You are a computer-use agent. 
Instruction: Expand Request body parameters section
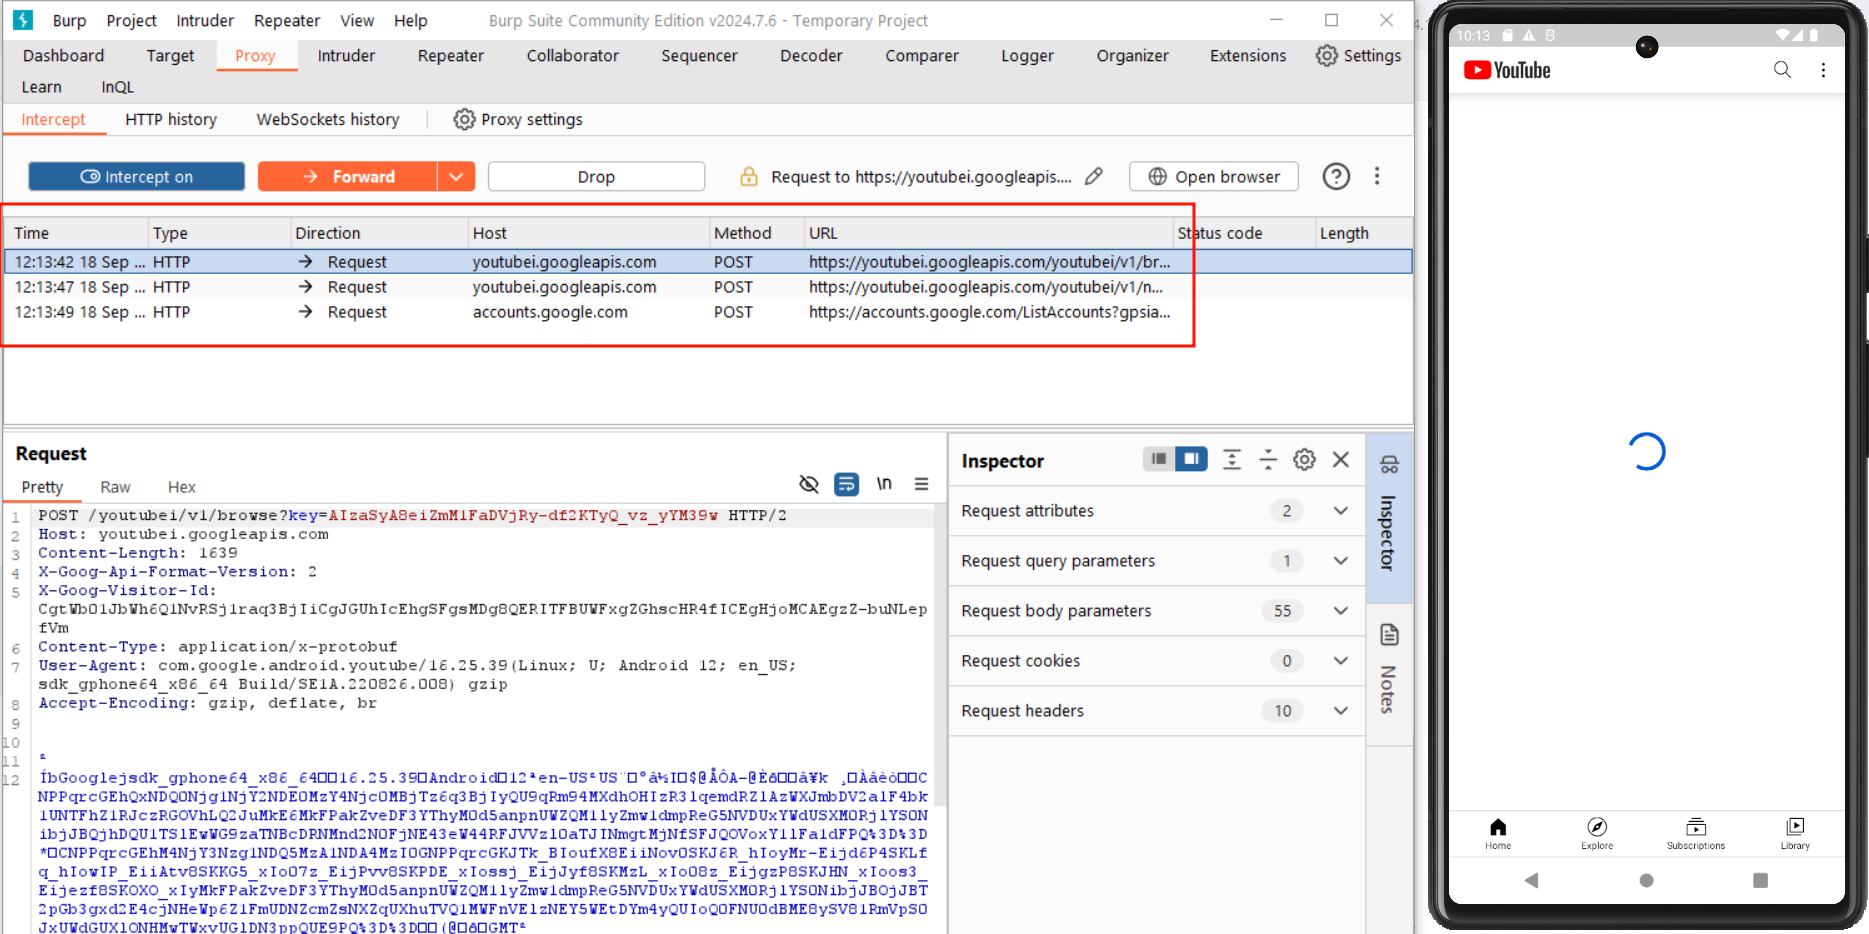[1340, 611]
